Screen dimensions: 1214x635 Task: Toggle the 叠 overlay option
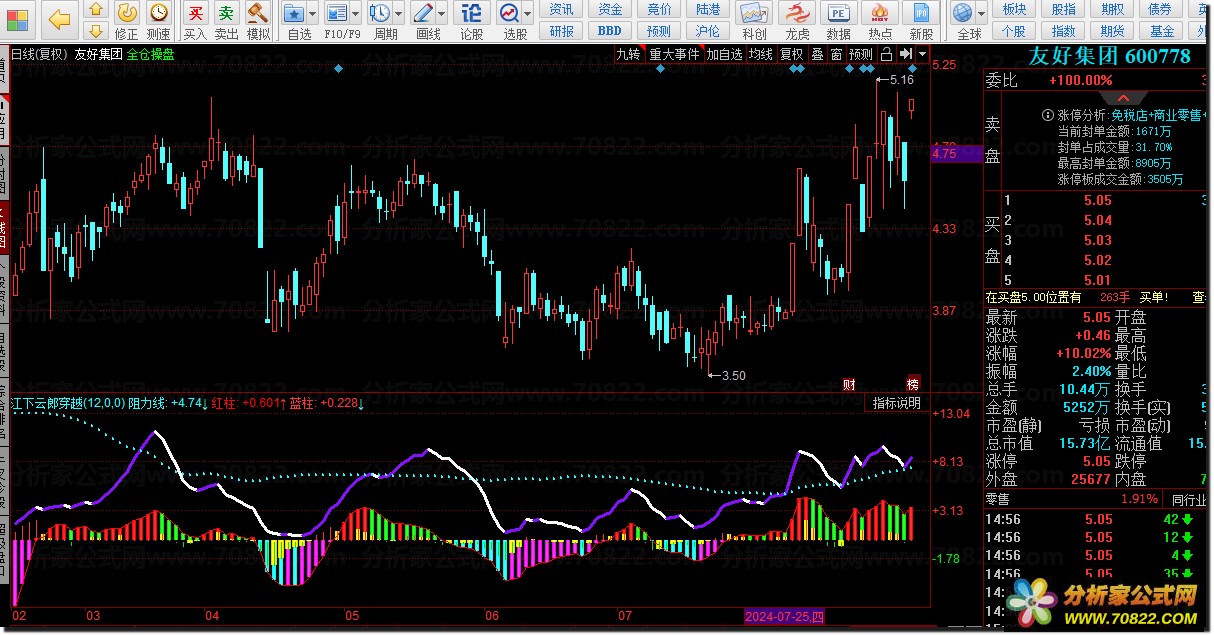click(x=817, y=54)
